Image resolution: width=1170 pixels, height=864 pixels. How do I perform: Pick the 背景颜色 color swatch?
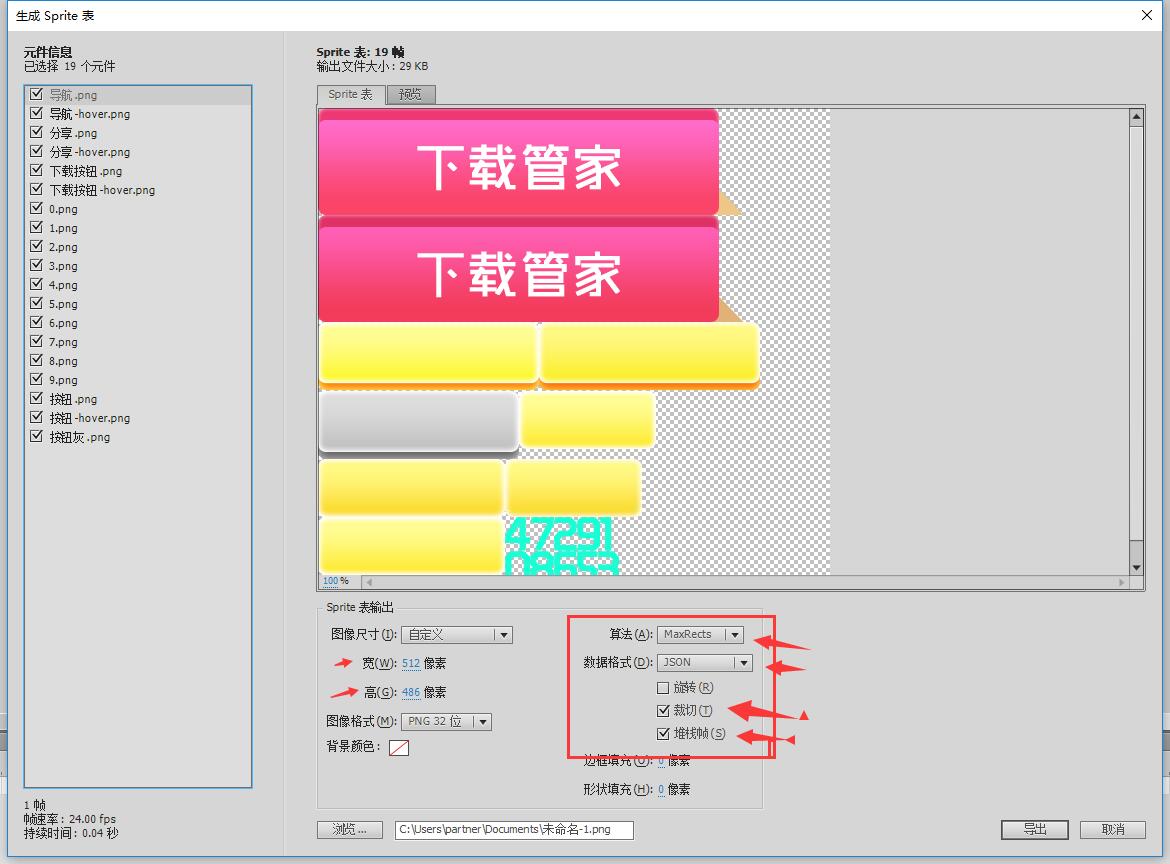(x=399, y=748)
